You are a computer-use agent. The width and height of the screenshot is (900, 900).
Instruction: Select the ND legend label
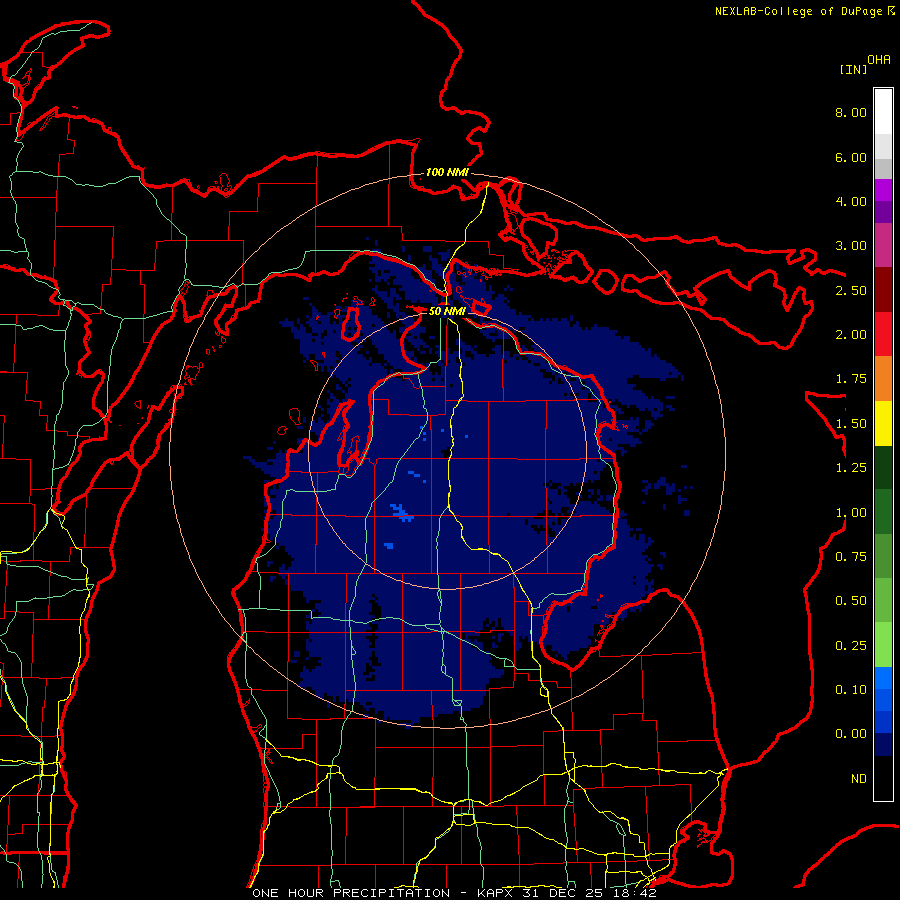pyautogui.click(x=859, y=779)
